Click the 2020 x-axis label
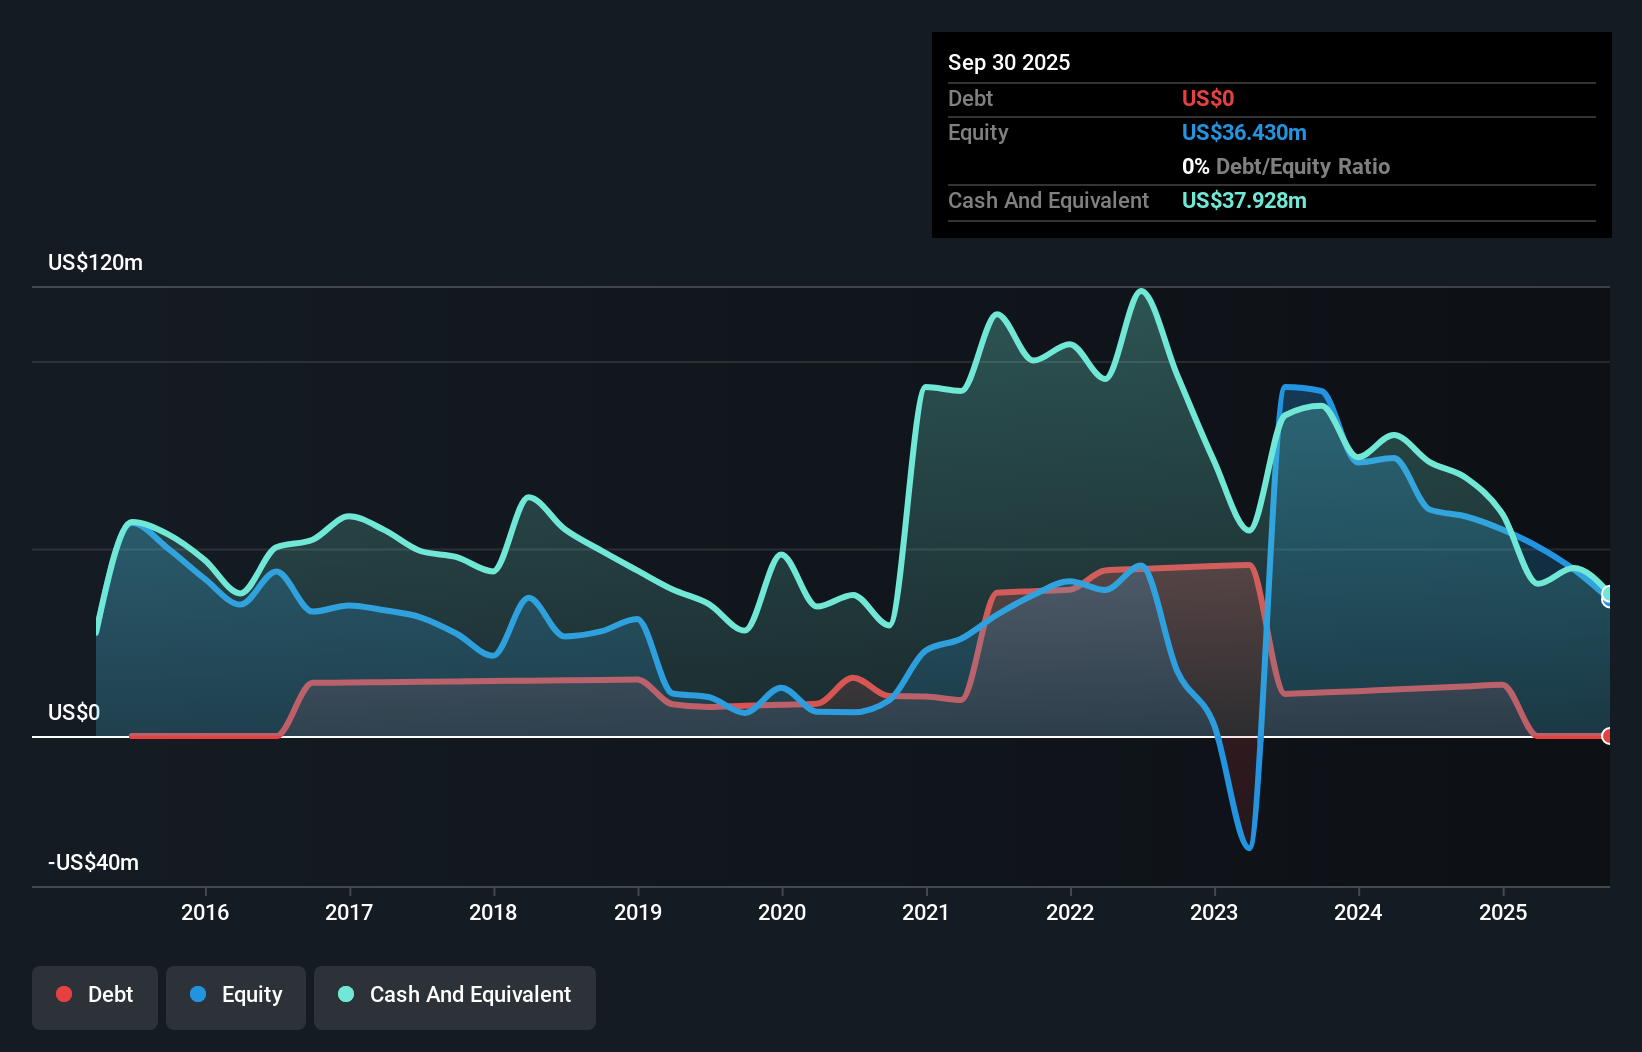The height and width of the screenshot is (1052, 1642). coord(782,912)
